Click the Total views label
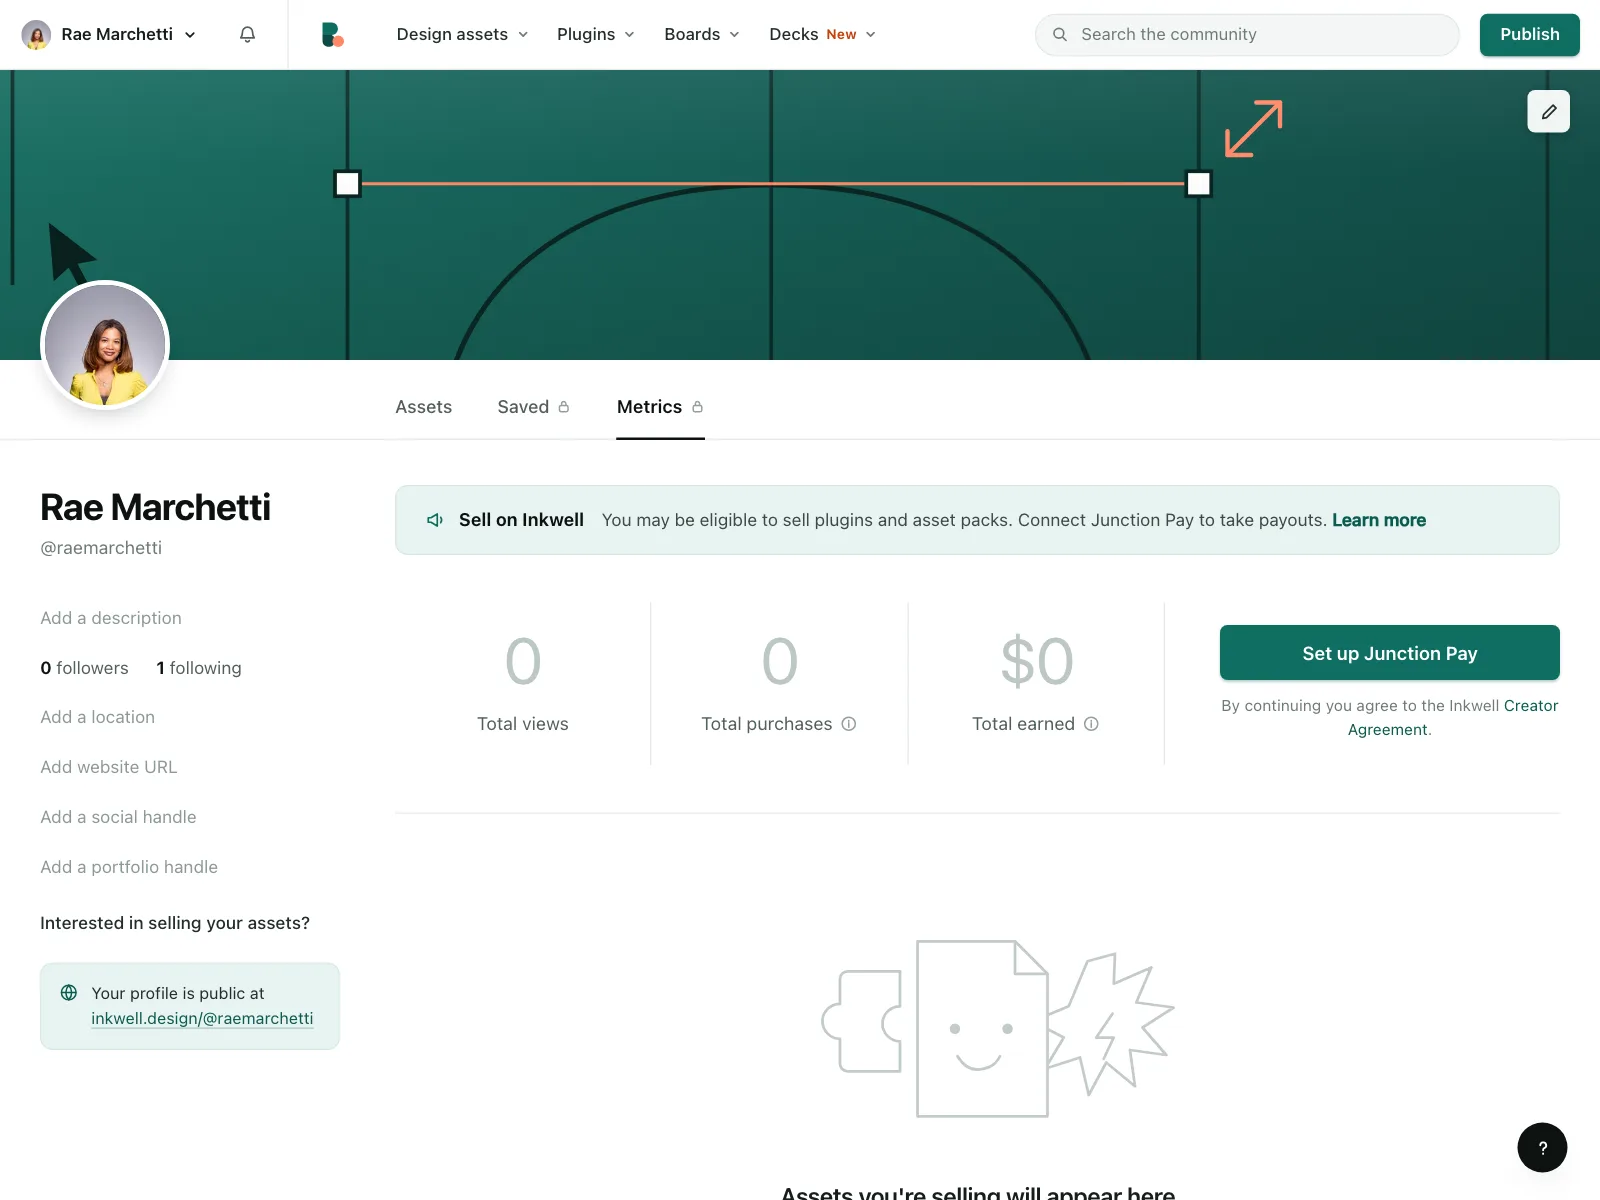 [523, 724]
